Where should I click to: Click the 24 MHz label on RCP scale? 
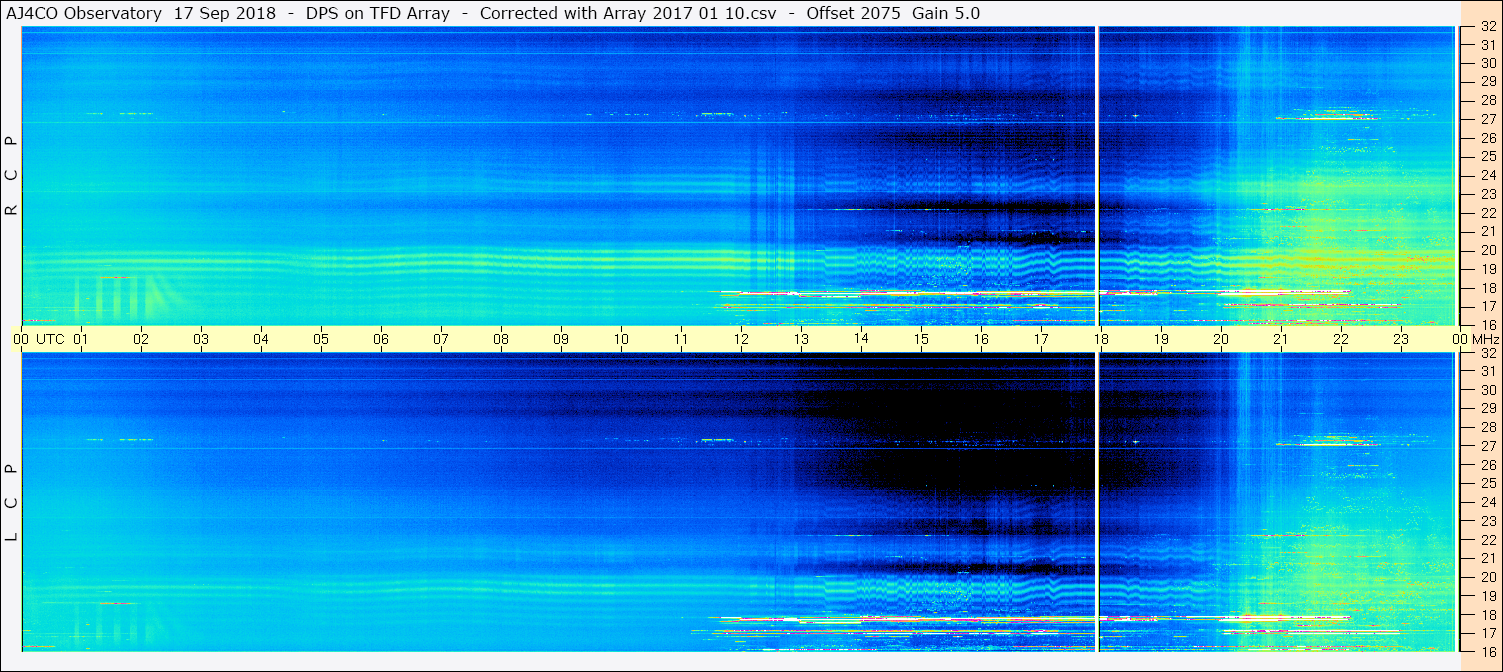pos(1488,175)
